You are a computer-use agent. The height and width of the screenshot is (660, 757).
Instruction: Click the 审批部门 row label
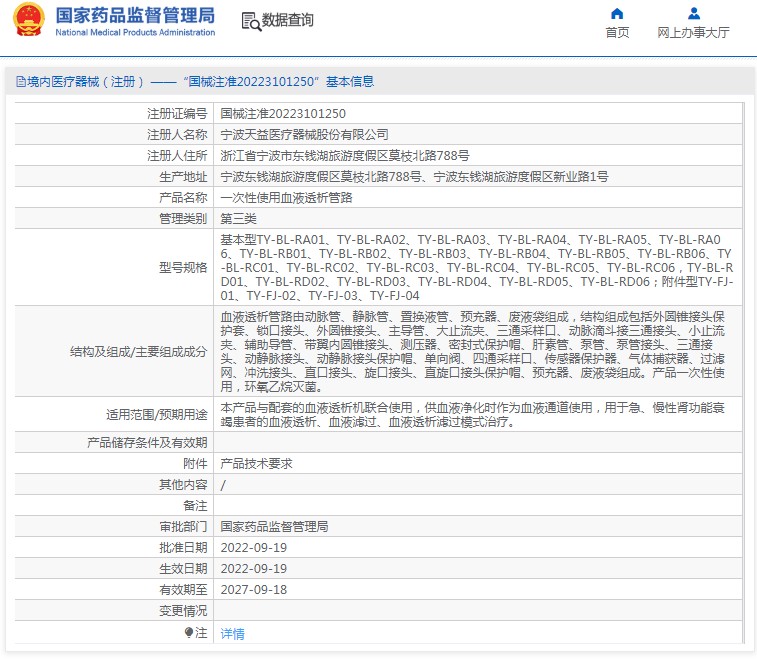(183, 527)
